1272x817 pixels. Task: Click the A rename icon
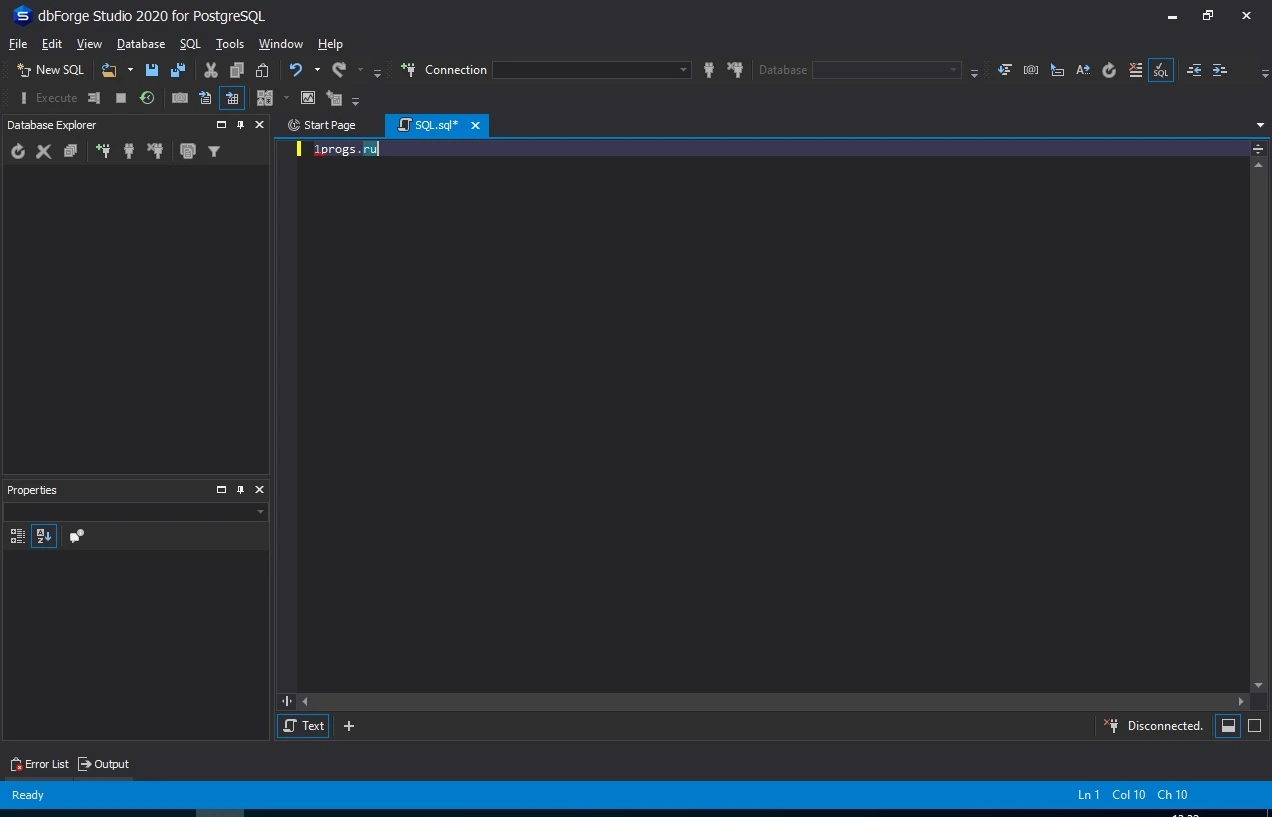point(1083,70)
